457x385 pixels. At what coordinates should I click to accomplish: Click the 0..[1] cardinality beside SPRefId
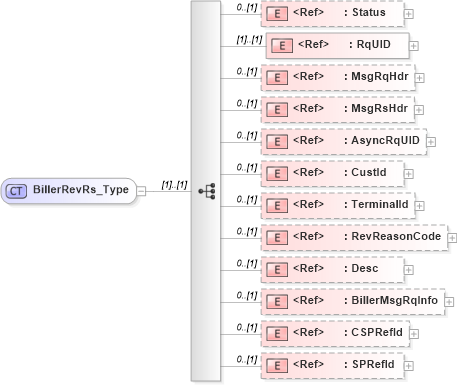[247, 360]
